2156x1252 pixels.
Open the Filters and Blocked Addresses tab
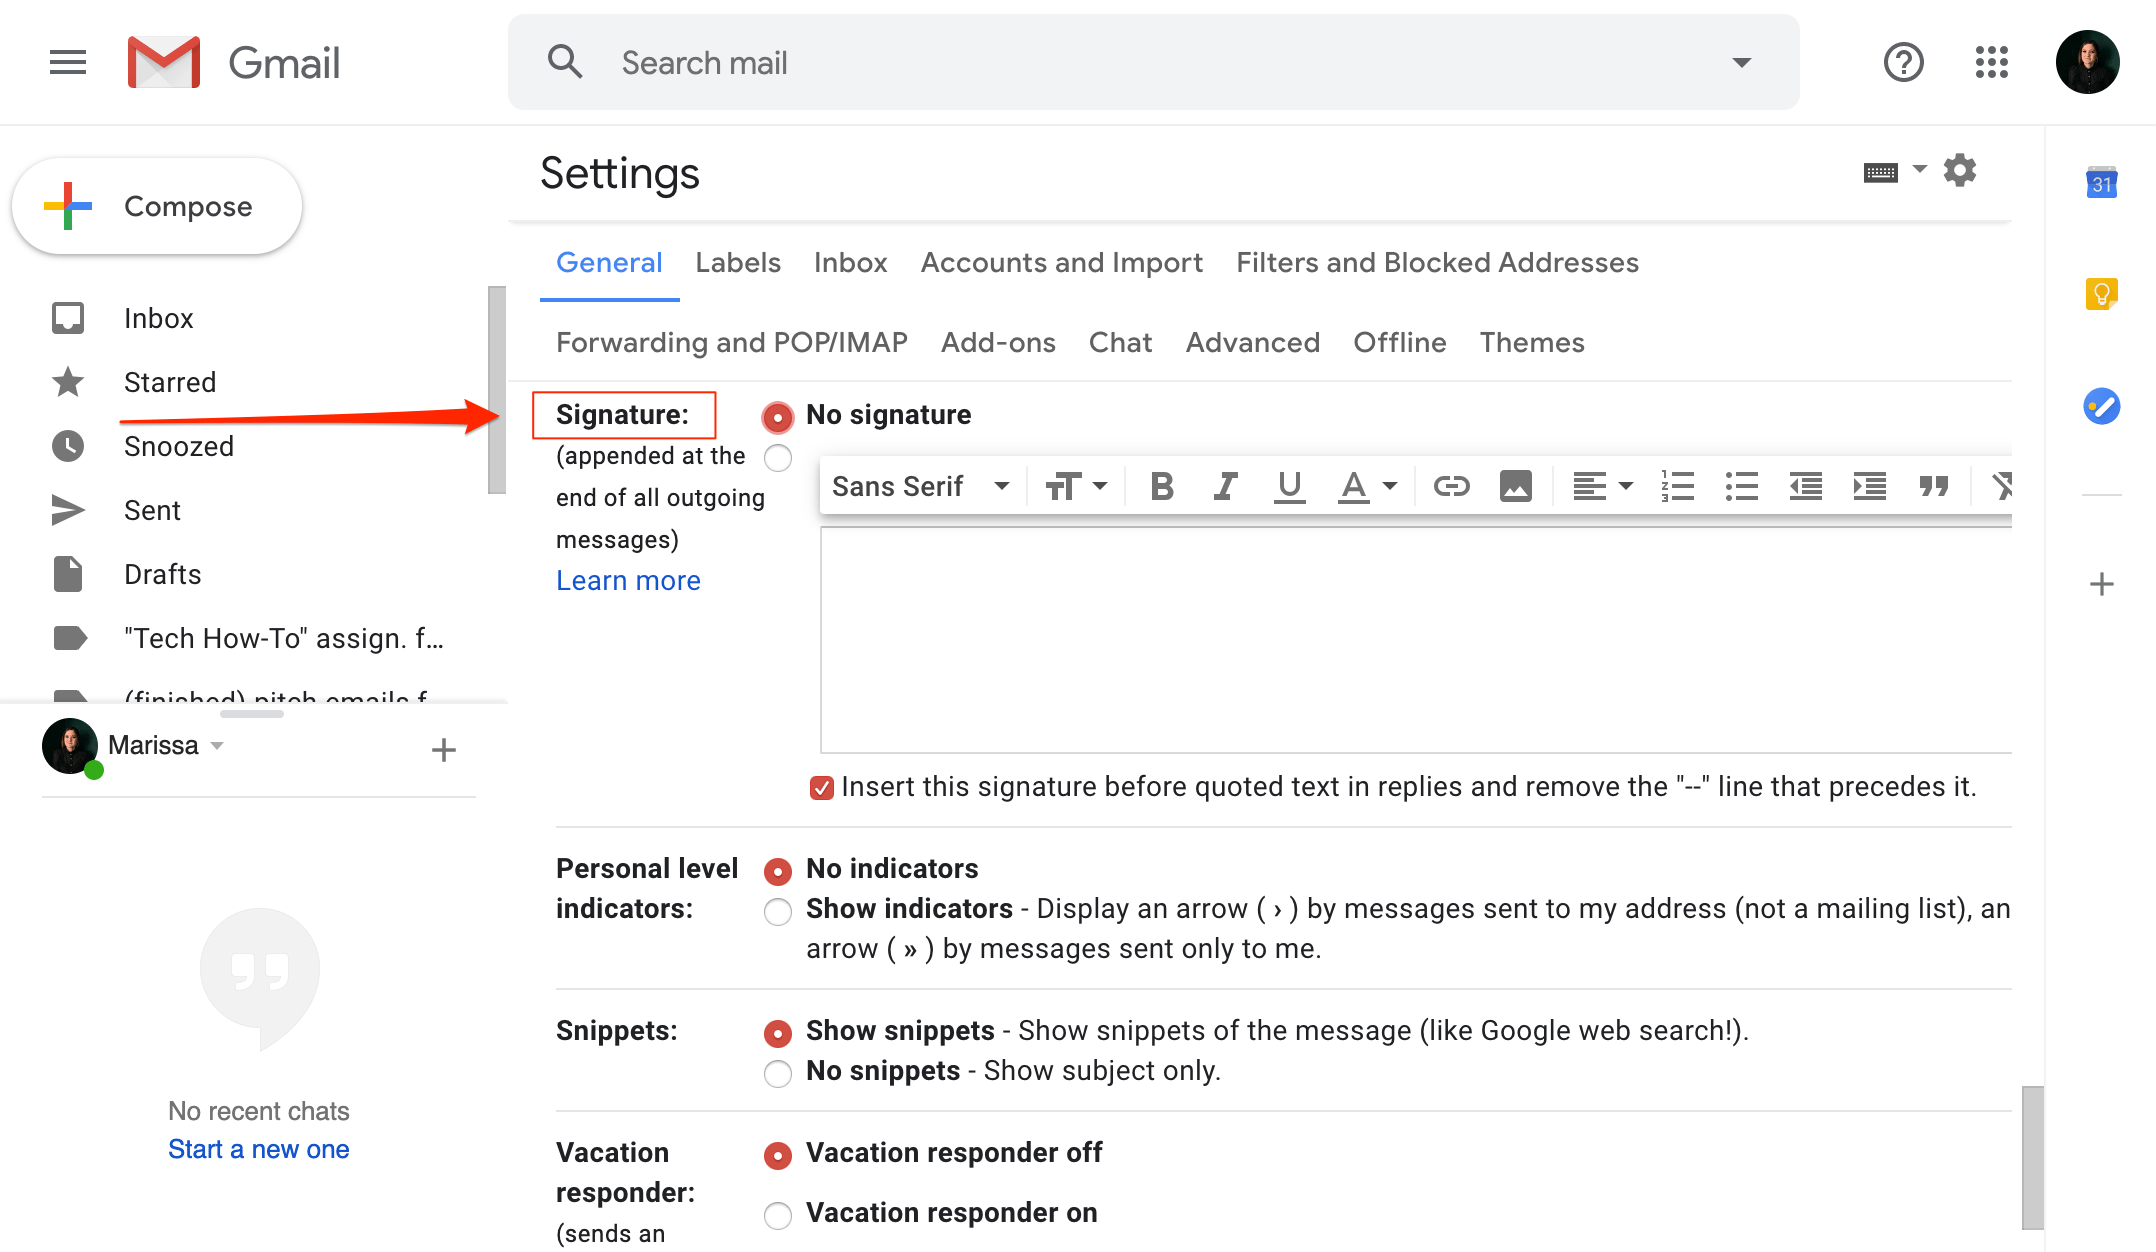1436,263
